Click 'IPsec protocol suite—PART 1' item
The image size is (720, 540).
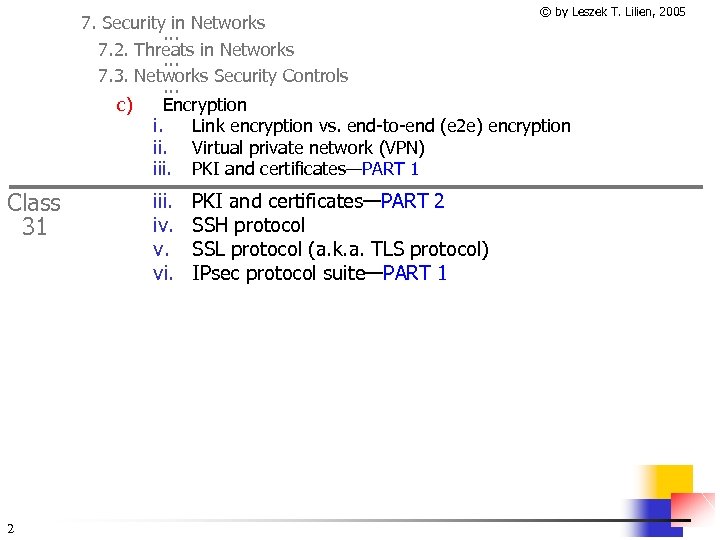[x=319, y=273]
